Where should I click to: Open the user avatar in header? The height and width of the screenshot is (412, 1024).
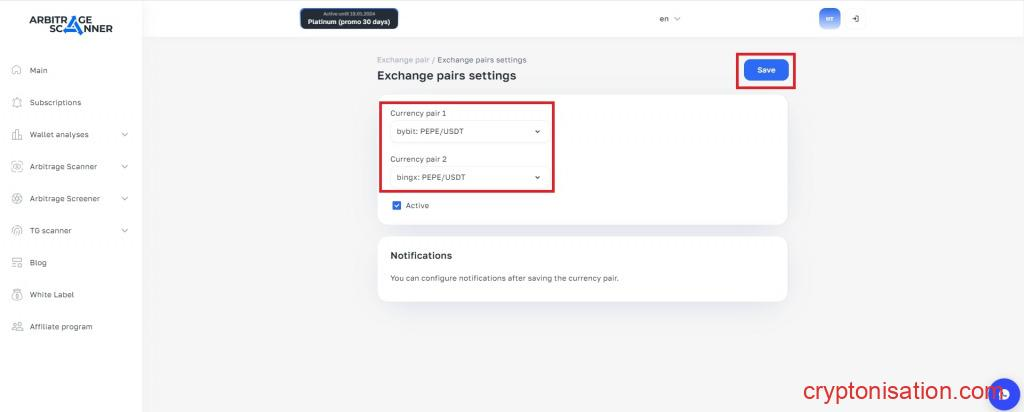829,19
